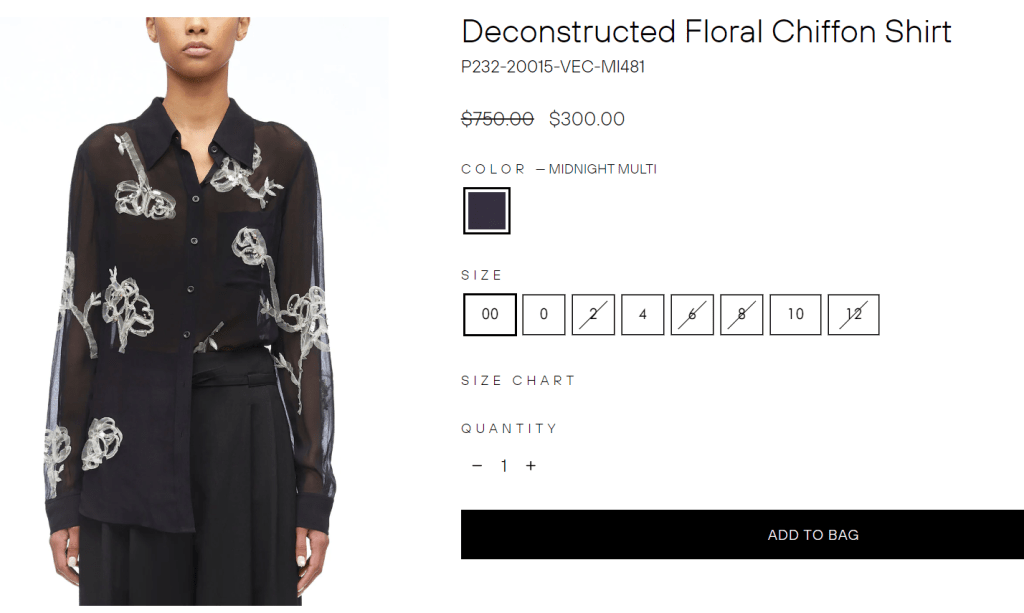Viewport: 1024px width, 613px height.
Task: Increase quantity with the plus icon
Action: [x=531, y=466]
